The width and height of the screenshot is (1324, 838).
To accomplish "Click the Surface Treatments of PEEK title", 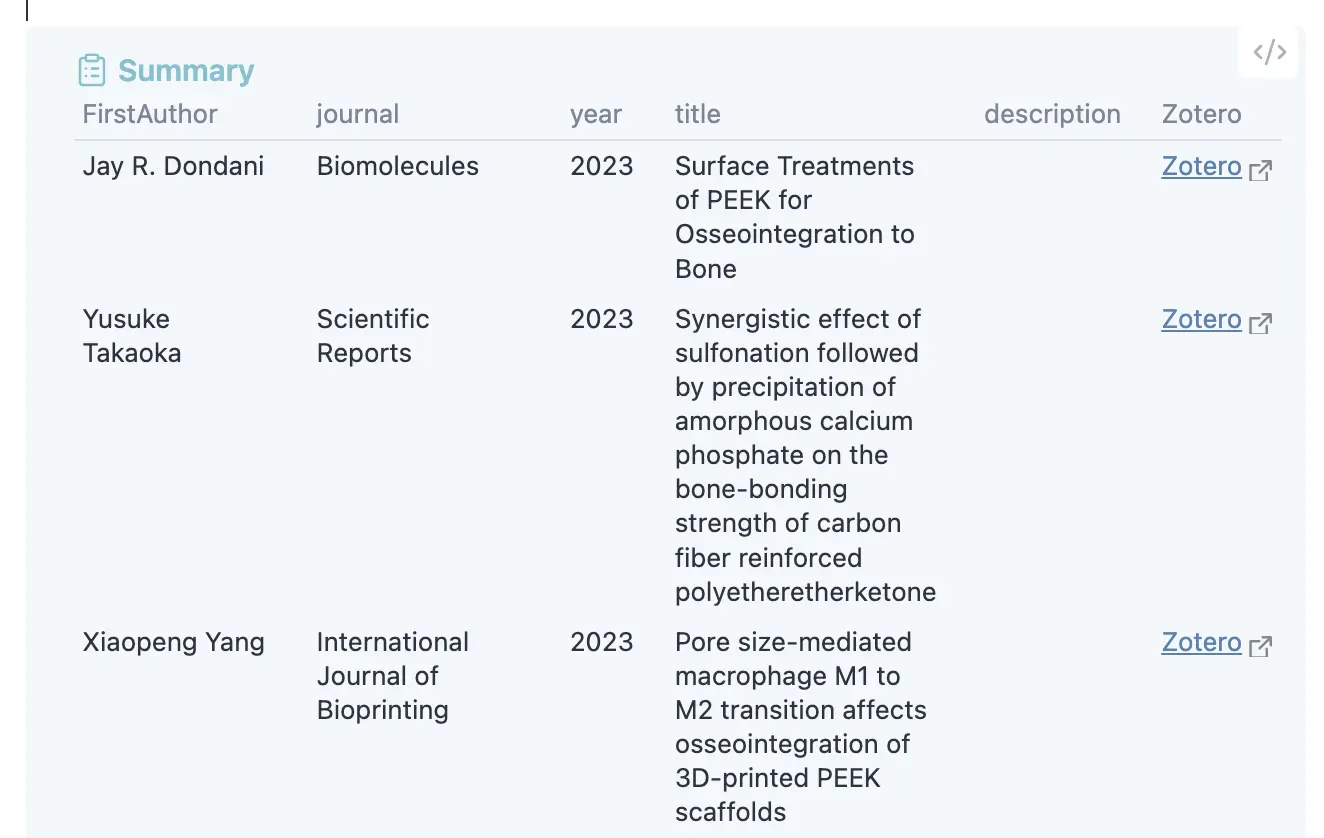I will (794, 217).
